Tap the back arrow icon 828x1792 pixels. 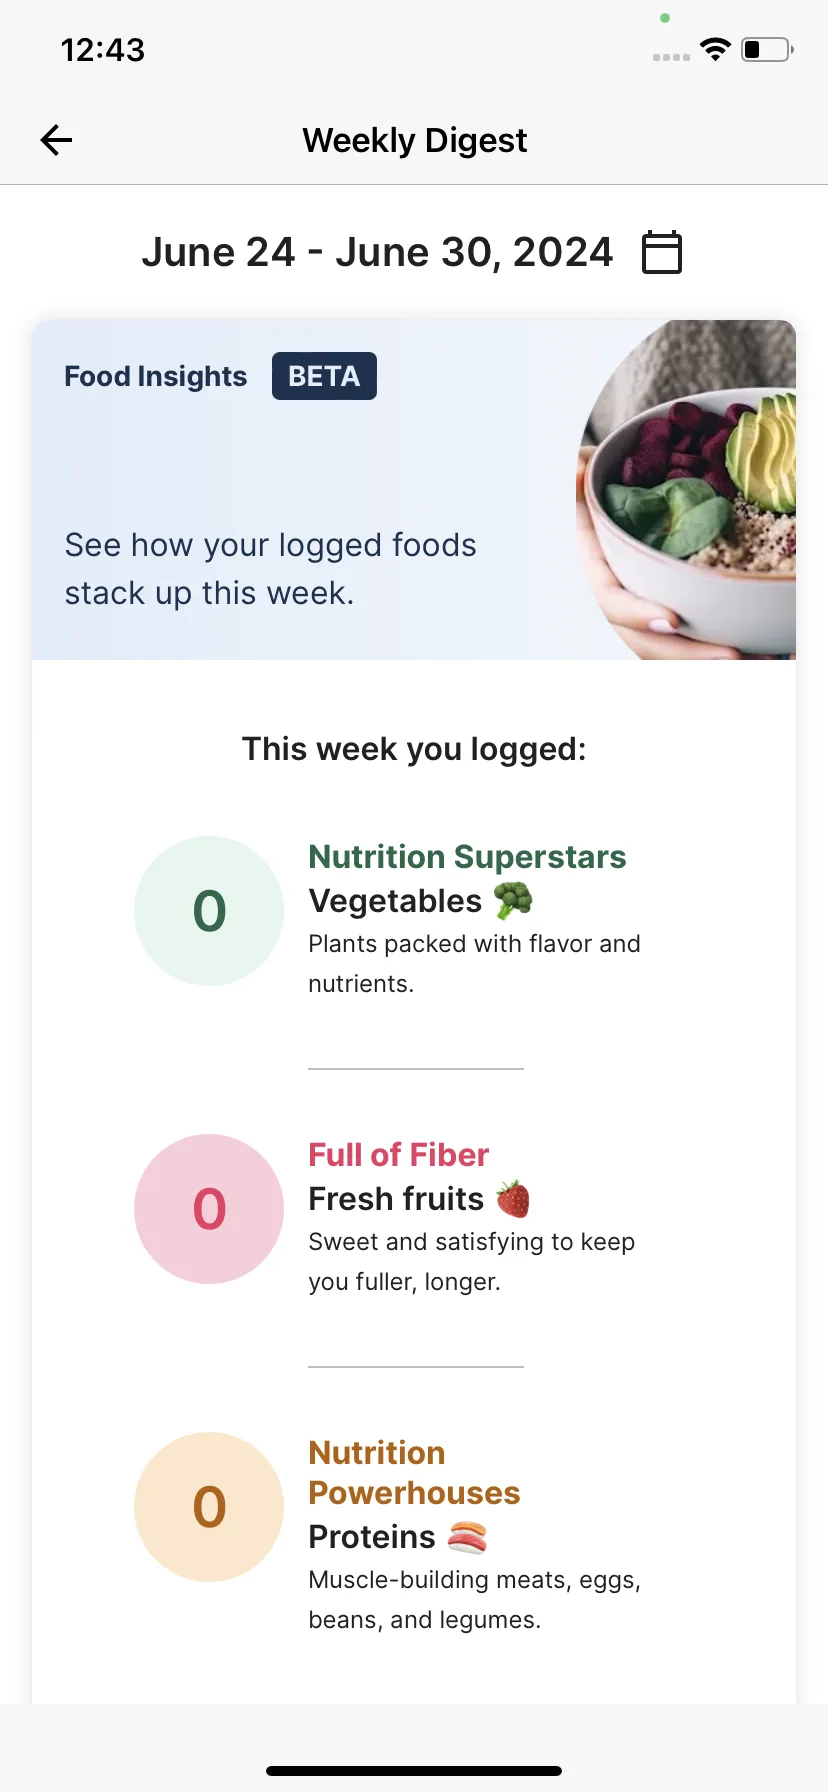pyautogui.click(x=56, y=140)
